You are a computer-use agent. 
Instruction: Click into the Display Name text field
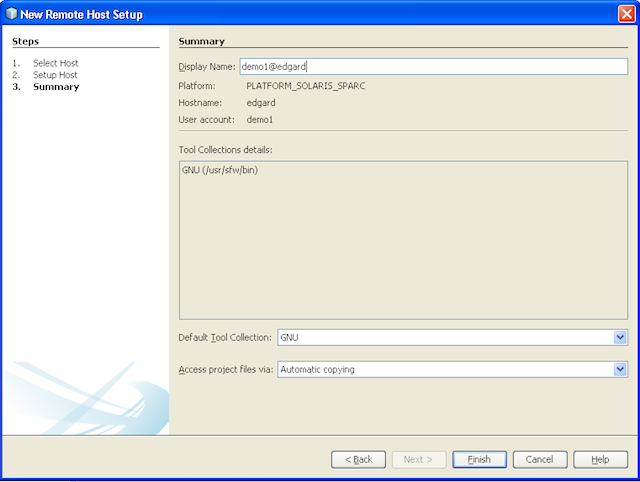click(x=433, y=66)
